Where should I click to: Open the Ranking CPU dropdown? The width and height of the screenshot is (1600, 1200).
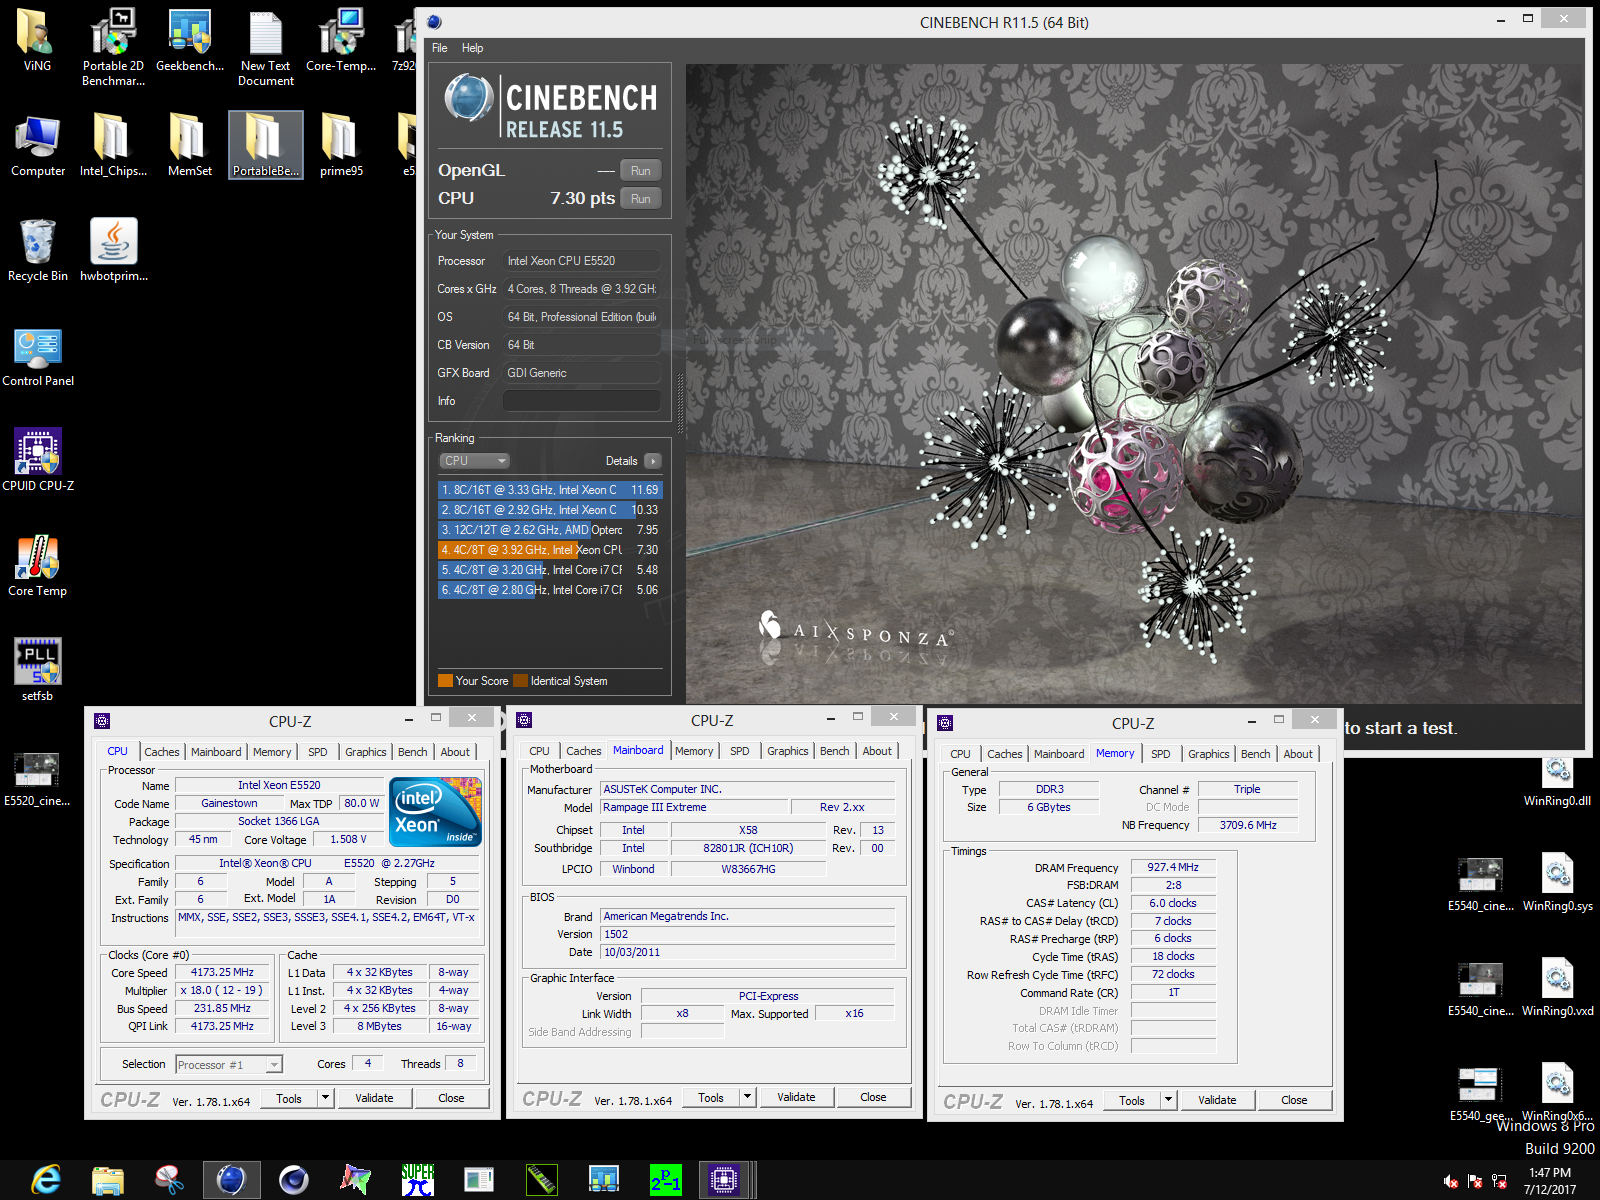(x=475, y=461)
